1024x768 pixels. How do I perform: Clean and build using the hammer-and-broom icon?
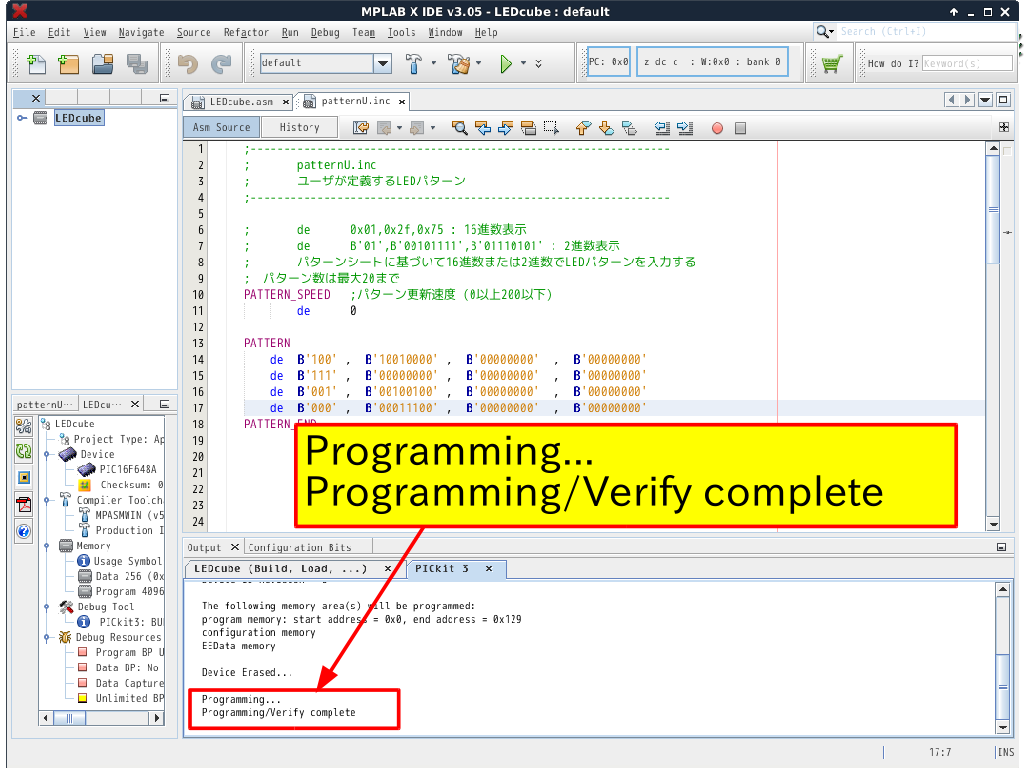(459, 63)
